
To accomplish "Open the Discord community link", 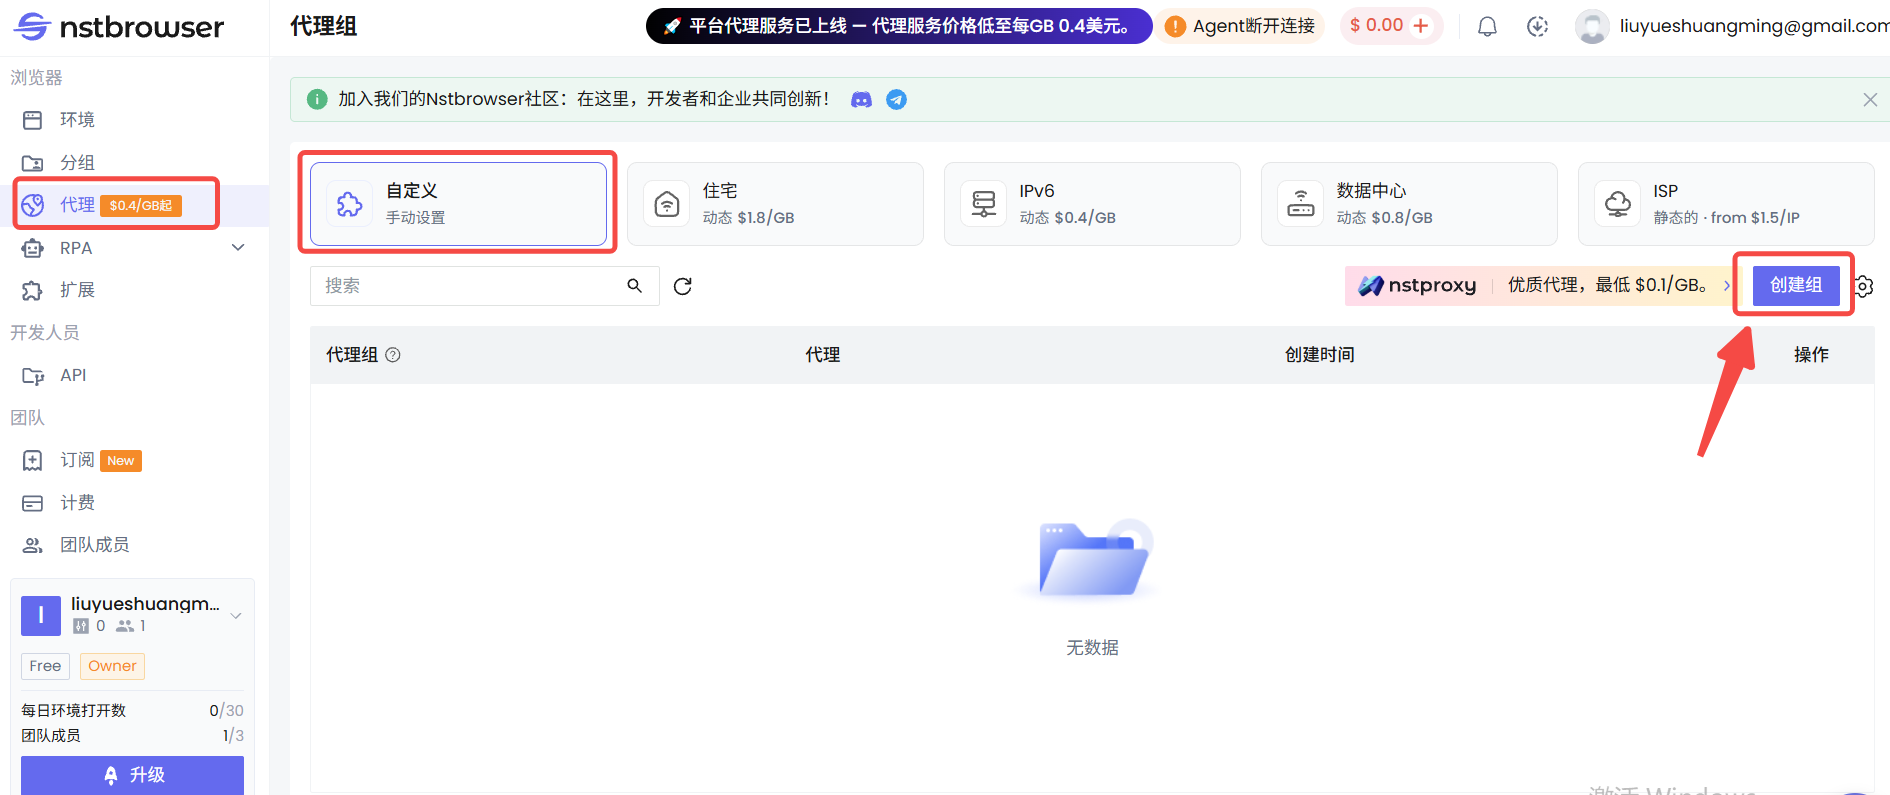I will coord(861,100).
